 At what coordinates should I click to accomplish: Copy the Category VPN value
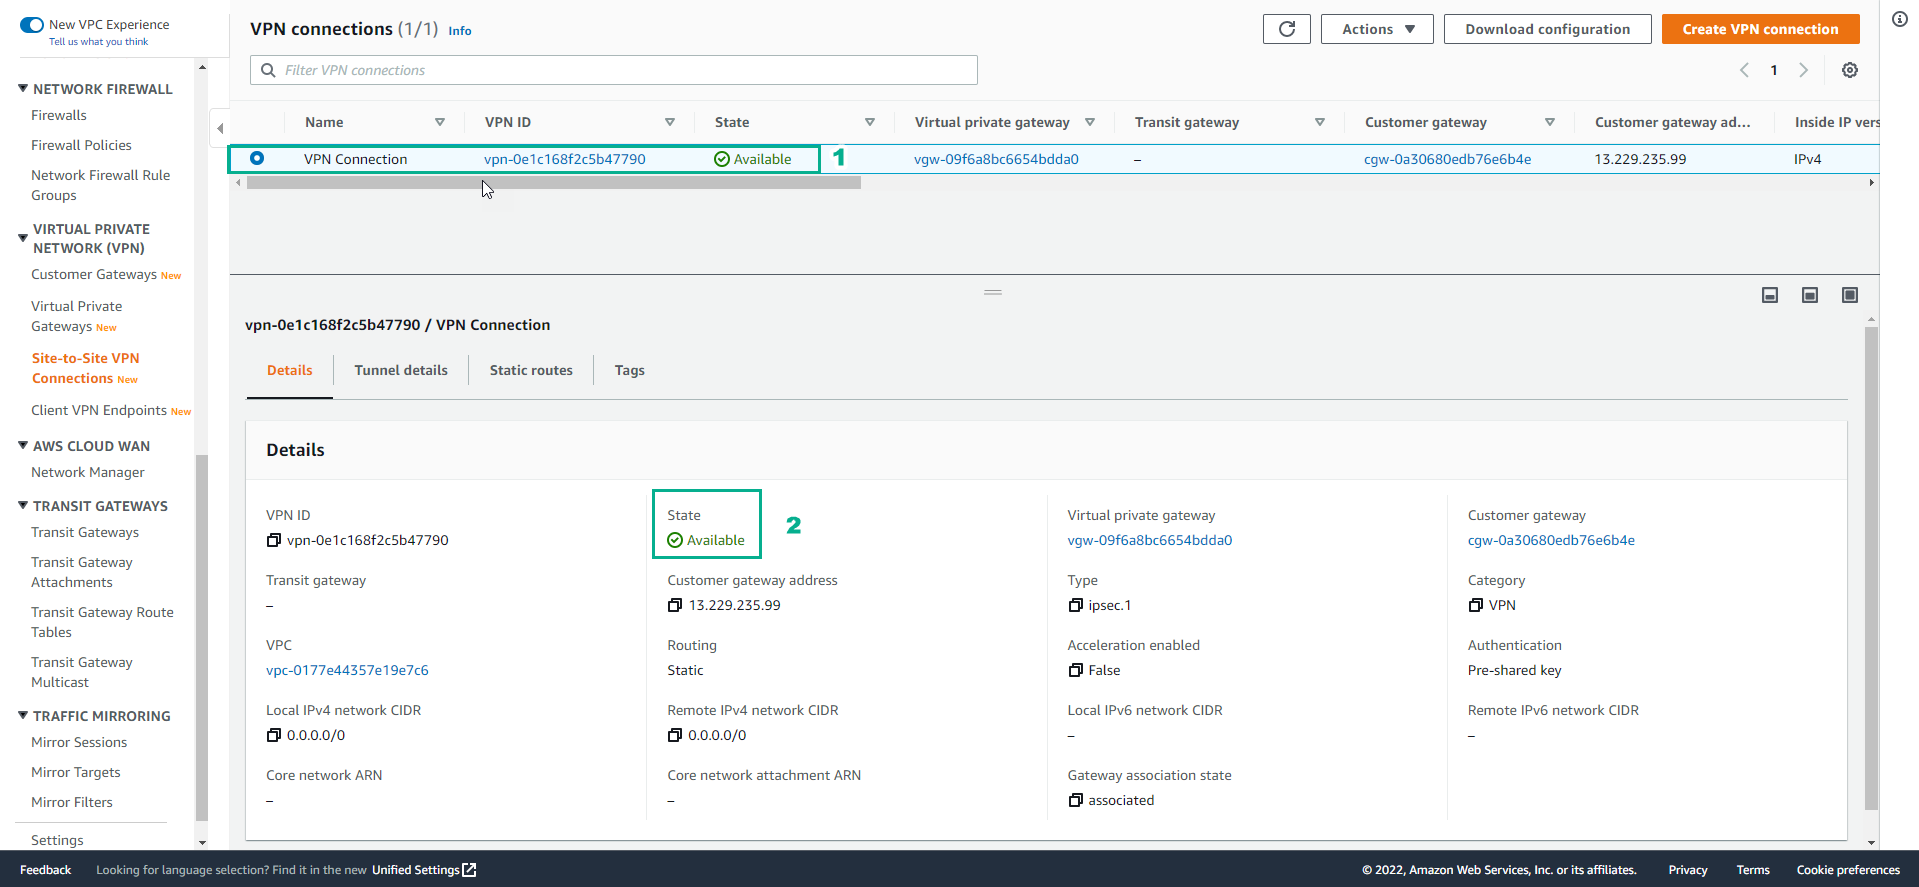[x=1476, y=605]
